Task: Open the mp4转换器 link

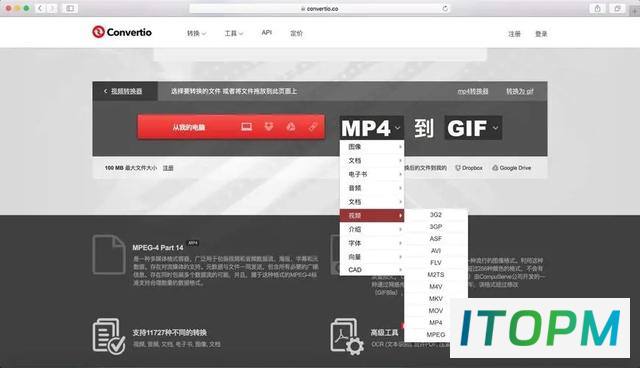Action: click(x=473, y=91)
